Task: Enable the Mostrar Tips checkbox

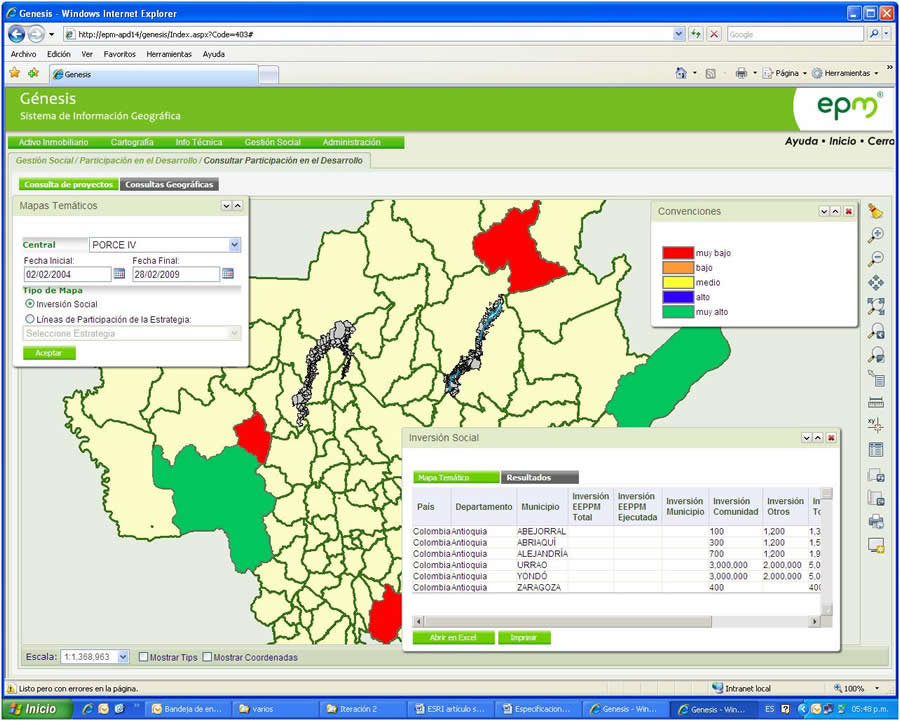Action: [143, 657]
